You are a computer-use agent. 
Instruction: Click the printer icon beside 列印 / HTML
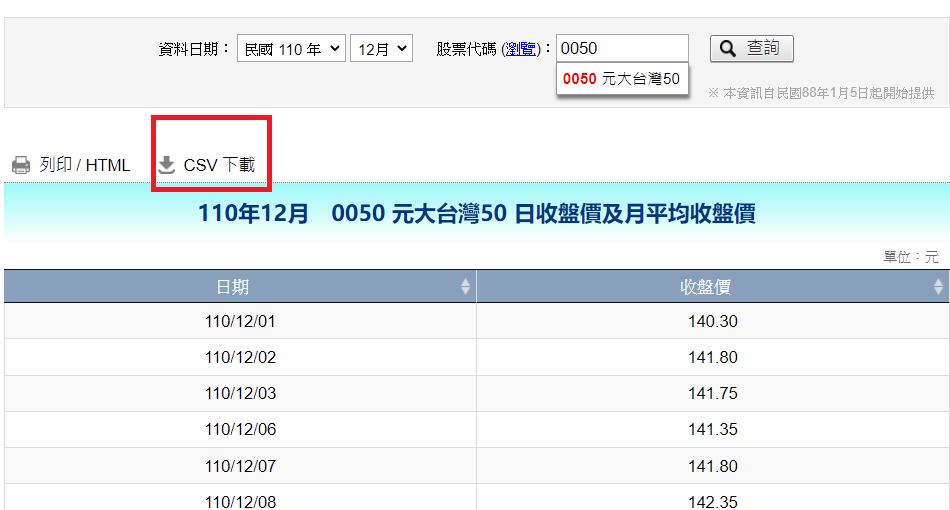(x=21, y=165)
